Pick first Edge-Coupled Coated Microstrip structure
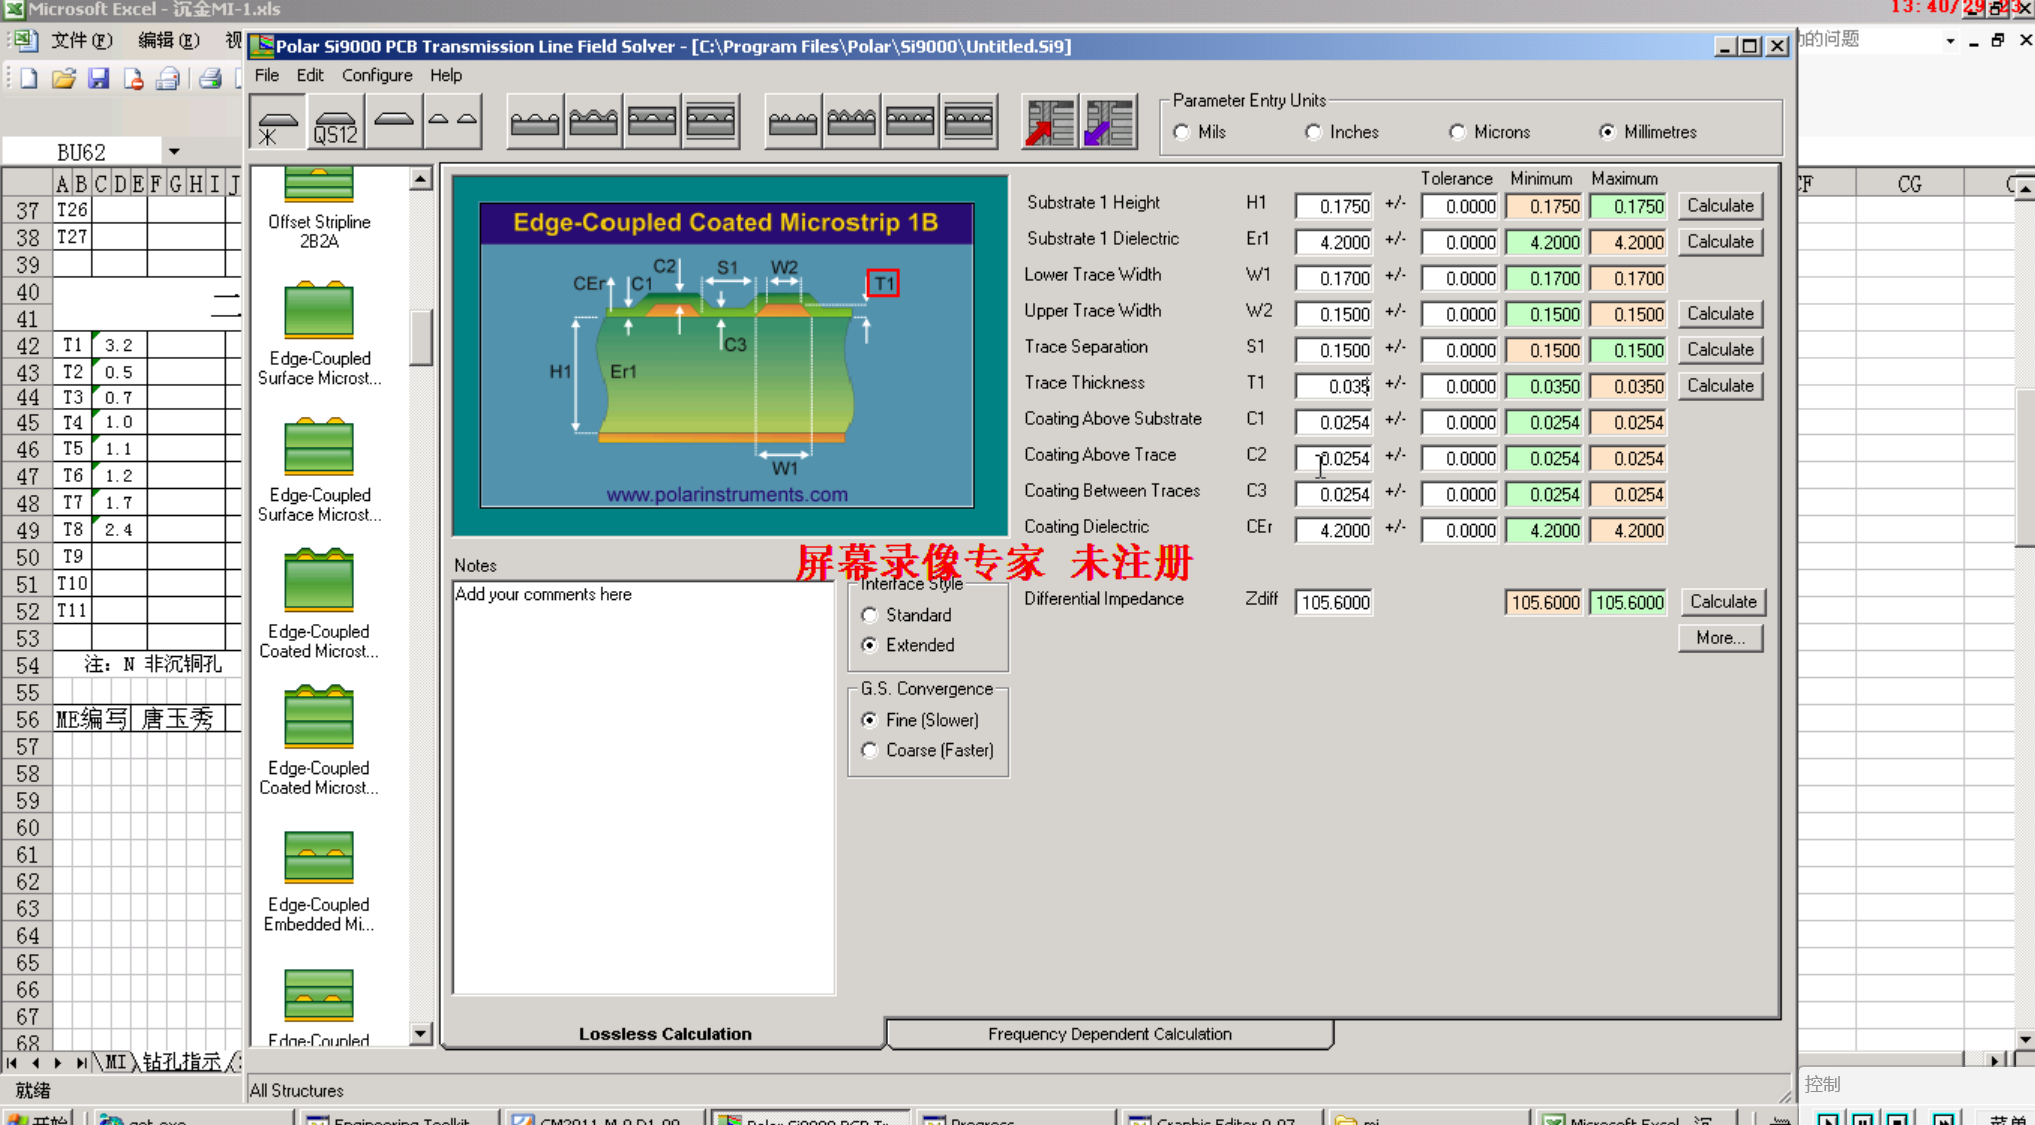The image size is (2035, 1125). tap(319, 605)
